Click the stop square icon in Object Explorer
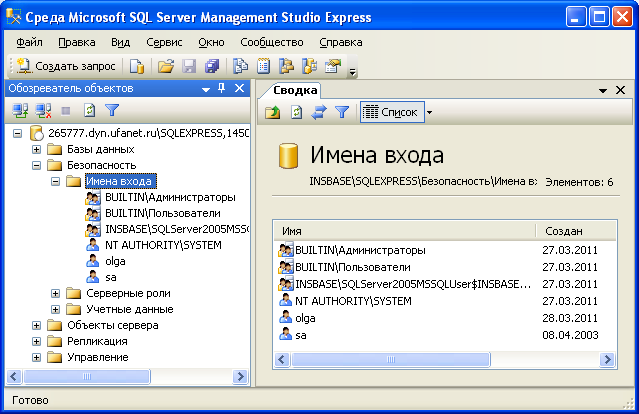 pos(66,110)
